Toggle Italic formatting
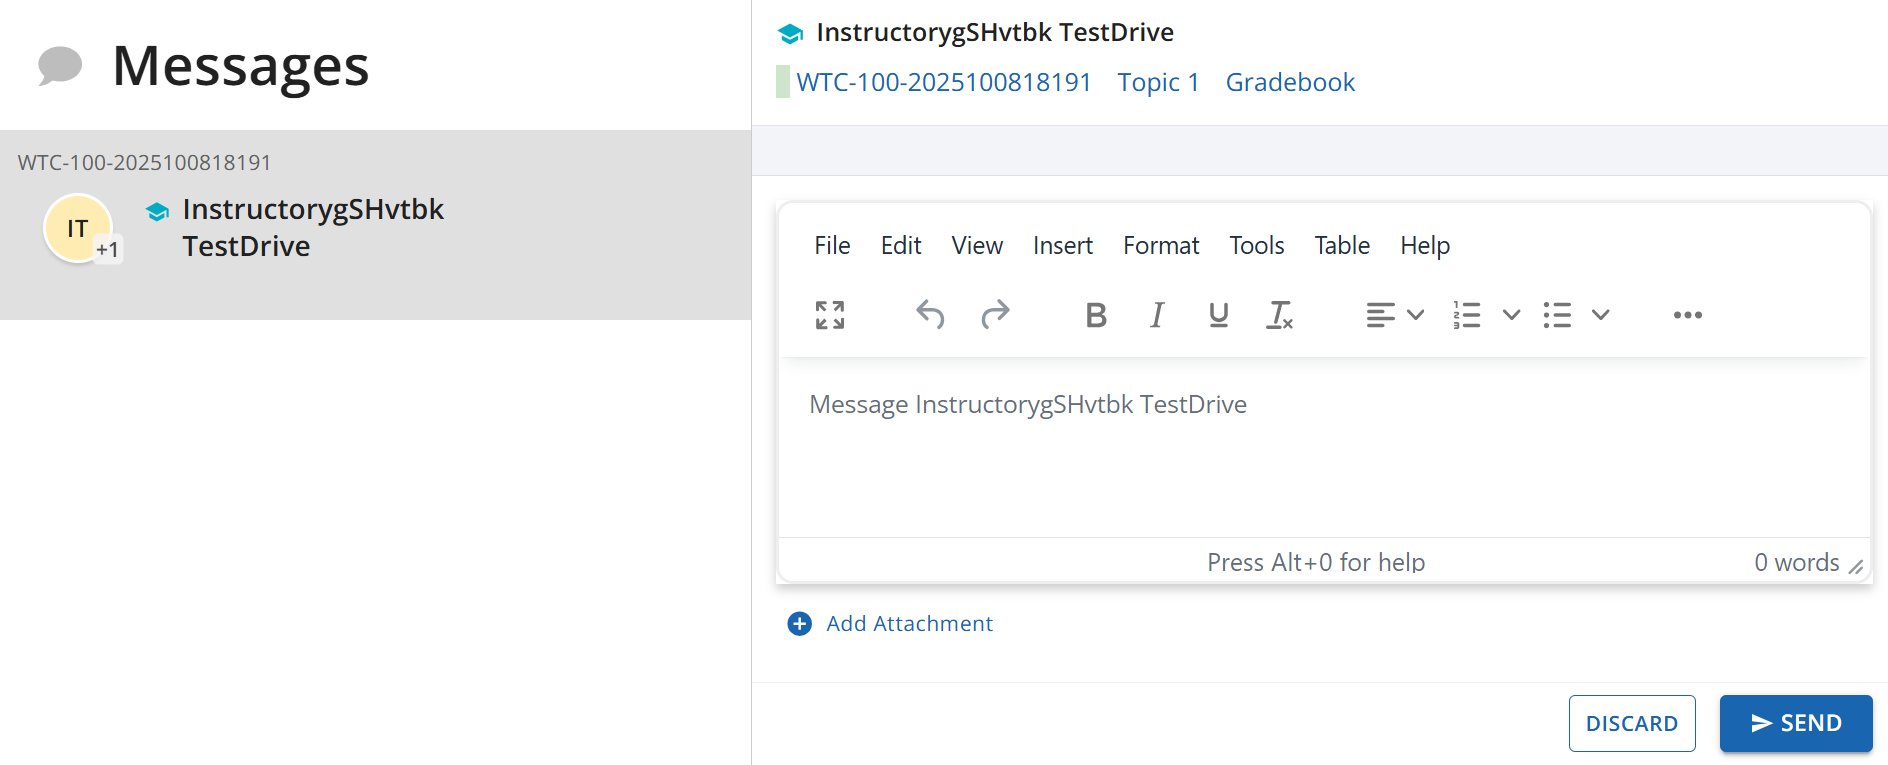1888x765 pixels. click(x=1157, y=315)
